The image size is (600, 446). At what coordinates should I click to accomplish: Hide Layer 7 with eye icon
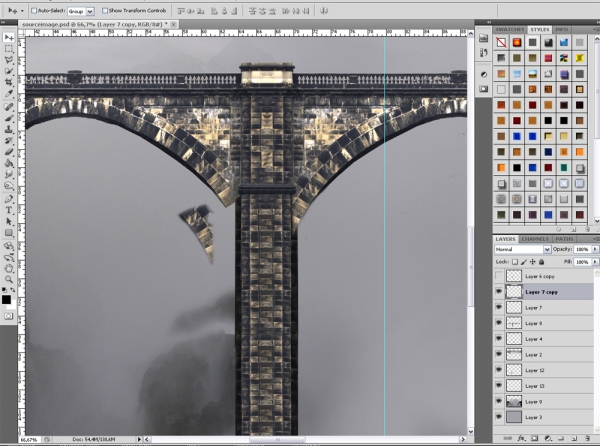(499, 307)
